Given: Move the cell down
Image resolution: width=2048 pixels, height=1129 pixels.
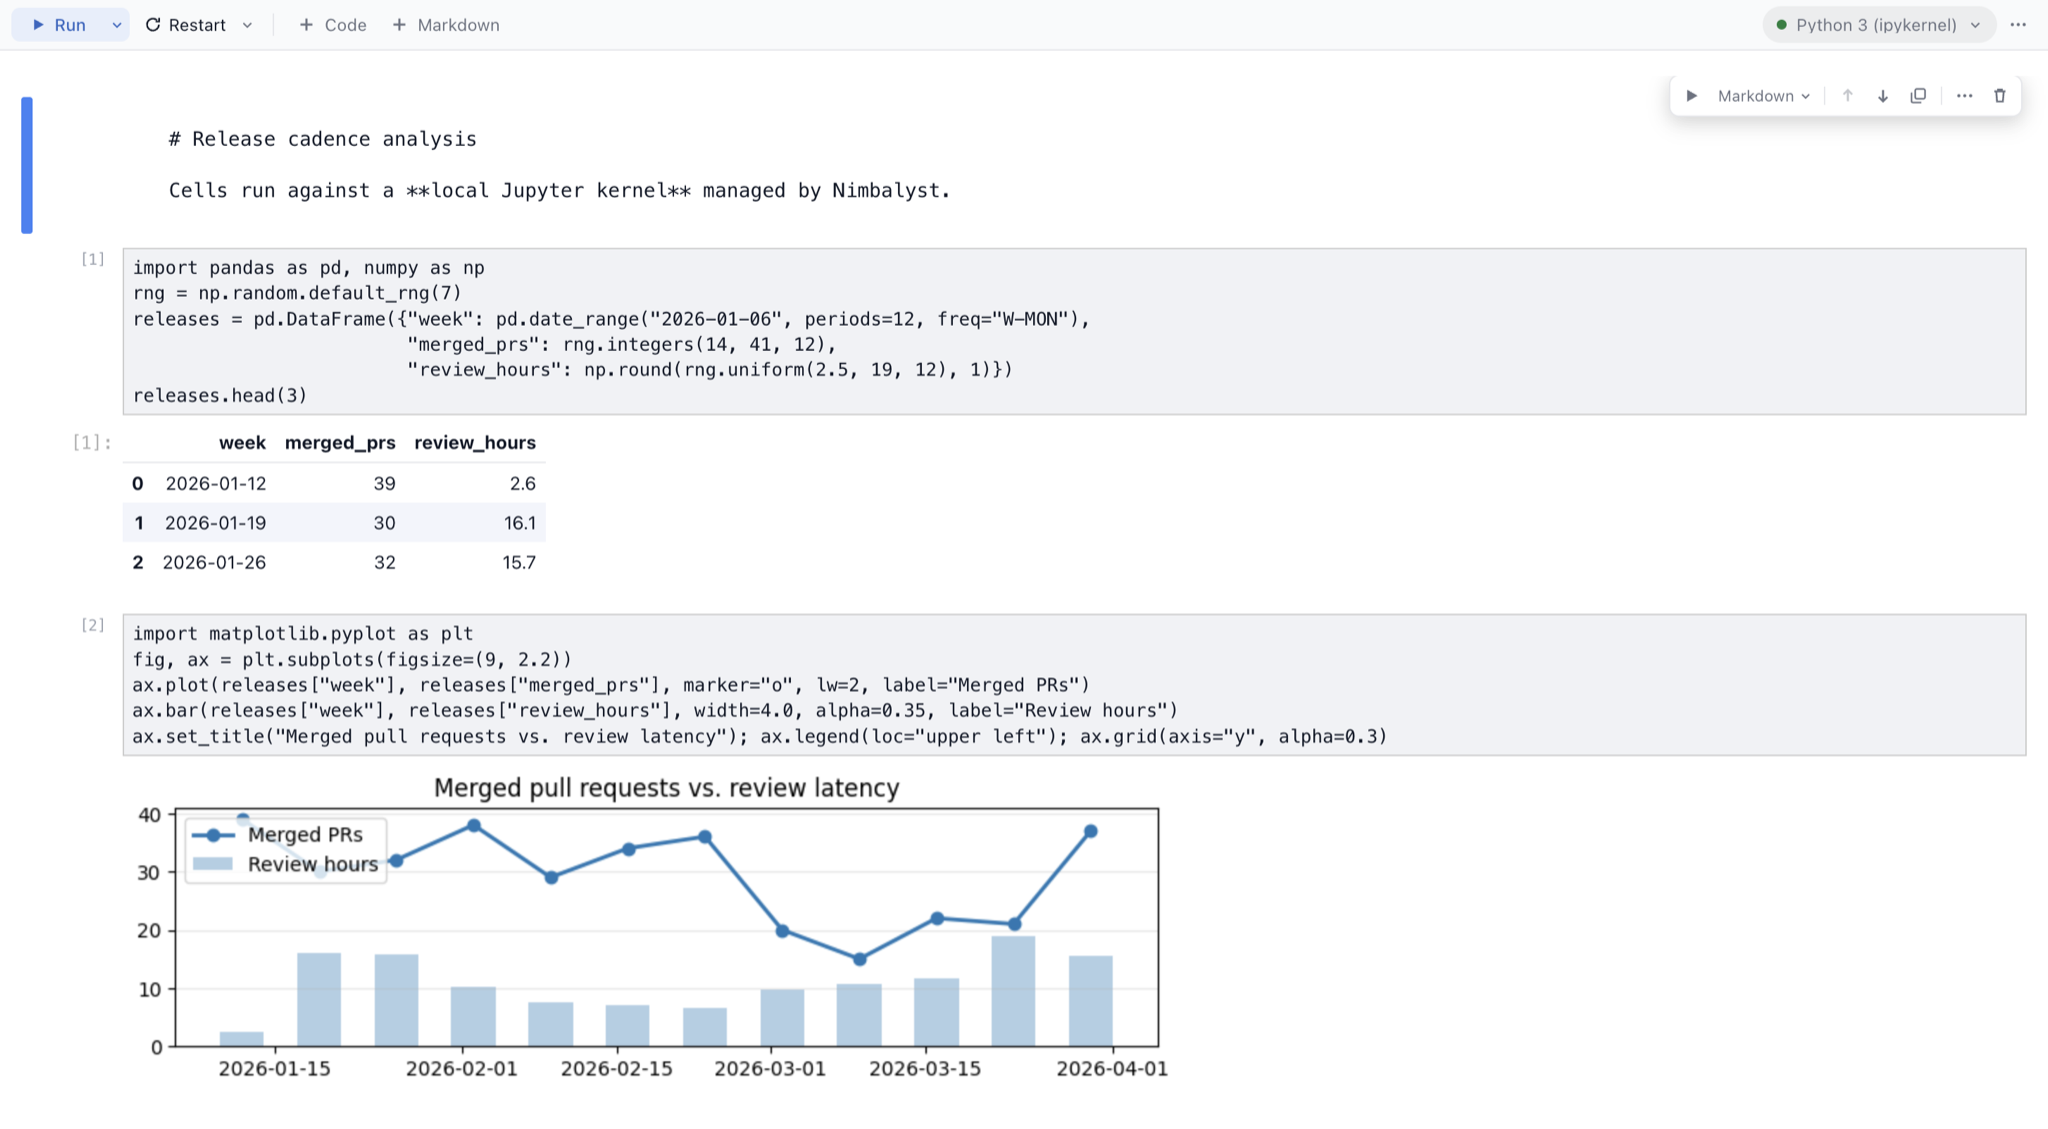Looking at the screenshot, I should tap(1882, 96).
